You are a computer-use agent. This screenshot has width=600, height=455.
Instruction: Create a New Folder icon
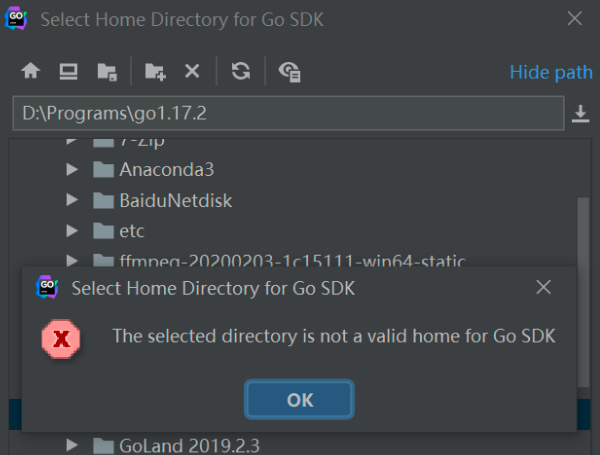point(155,72)
